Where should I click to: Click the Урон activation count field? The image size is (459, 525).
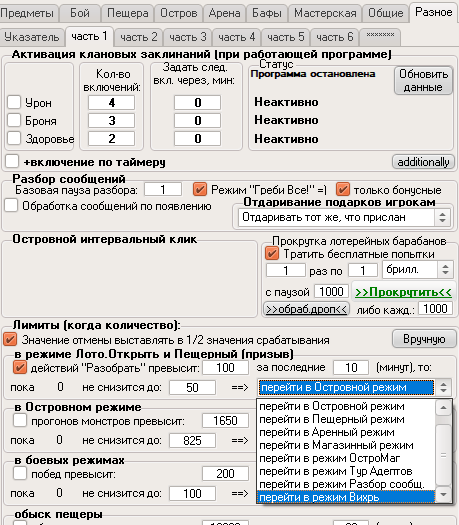111,102
